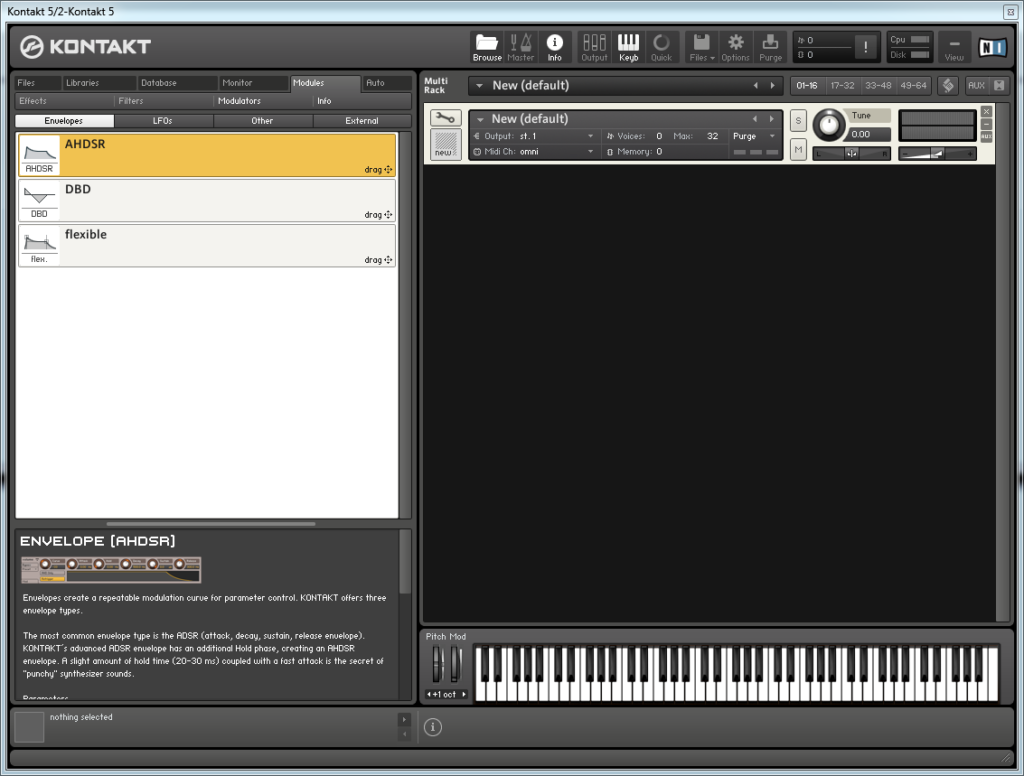The image size is (1024, 776).
Task: Open Options gear dialog
Action: pyautogui.click(x=735, y=47)
